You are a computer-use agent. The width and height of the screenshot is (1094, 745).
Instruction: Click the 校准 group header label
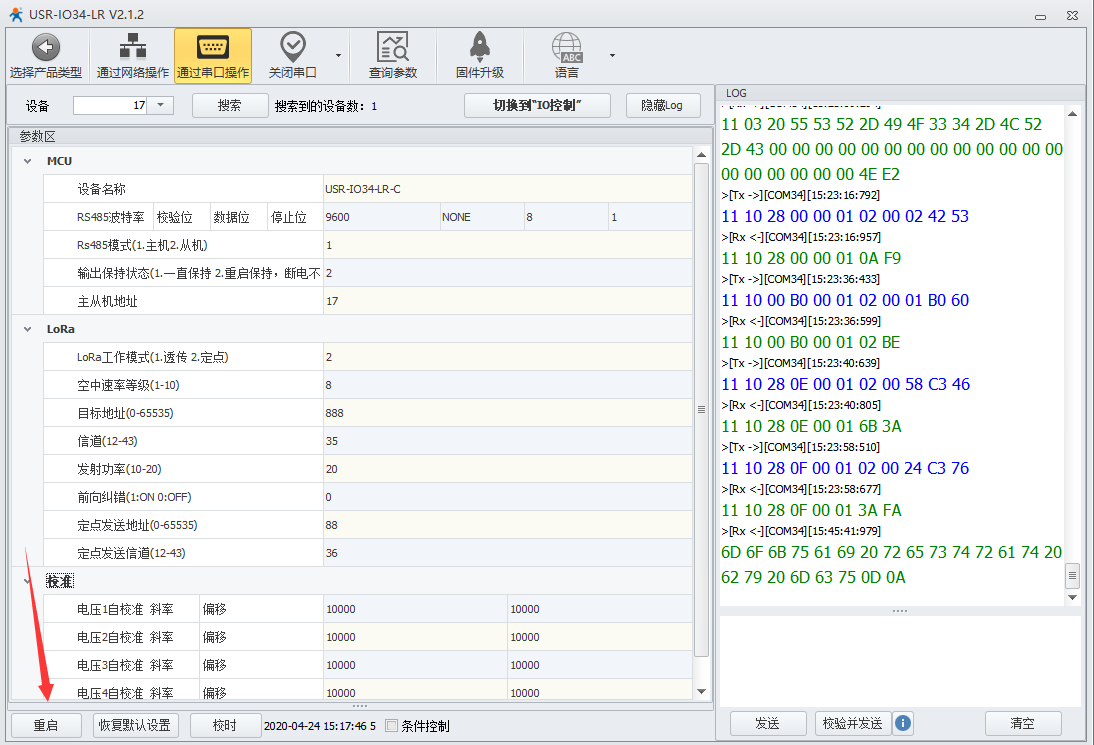coord(60,581)
